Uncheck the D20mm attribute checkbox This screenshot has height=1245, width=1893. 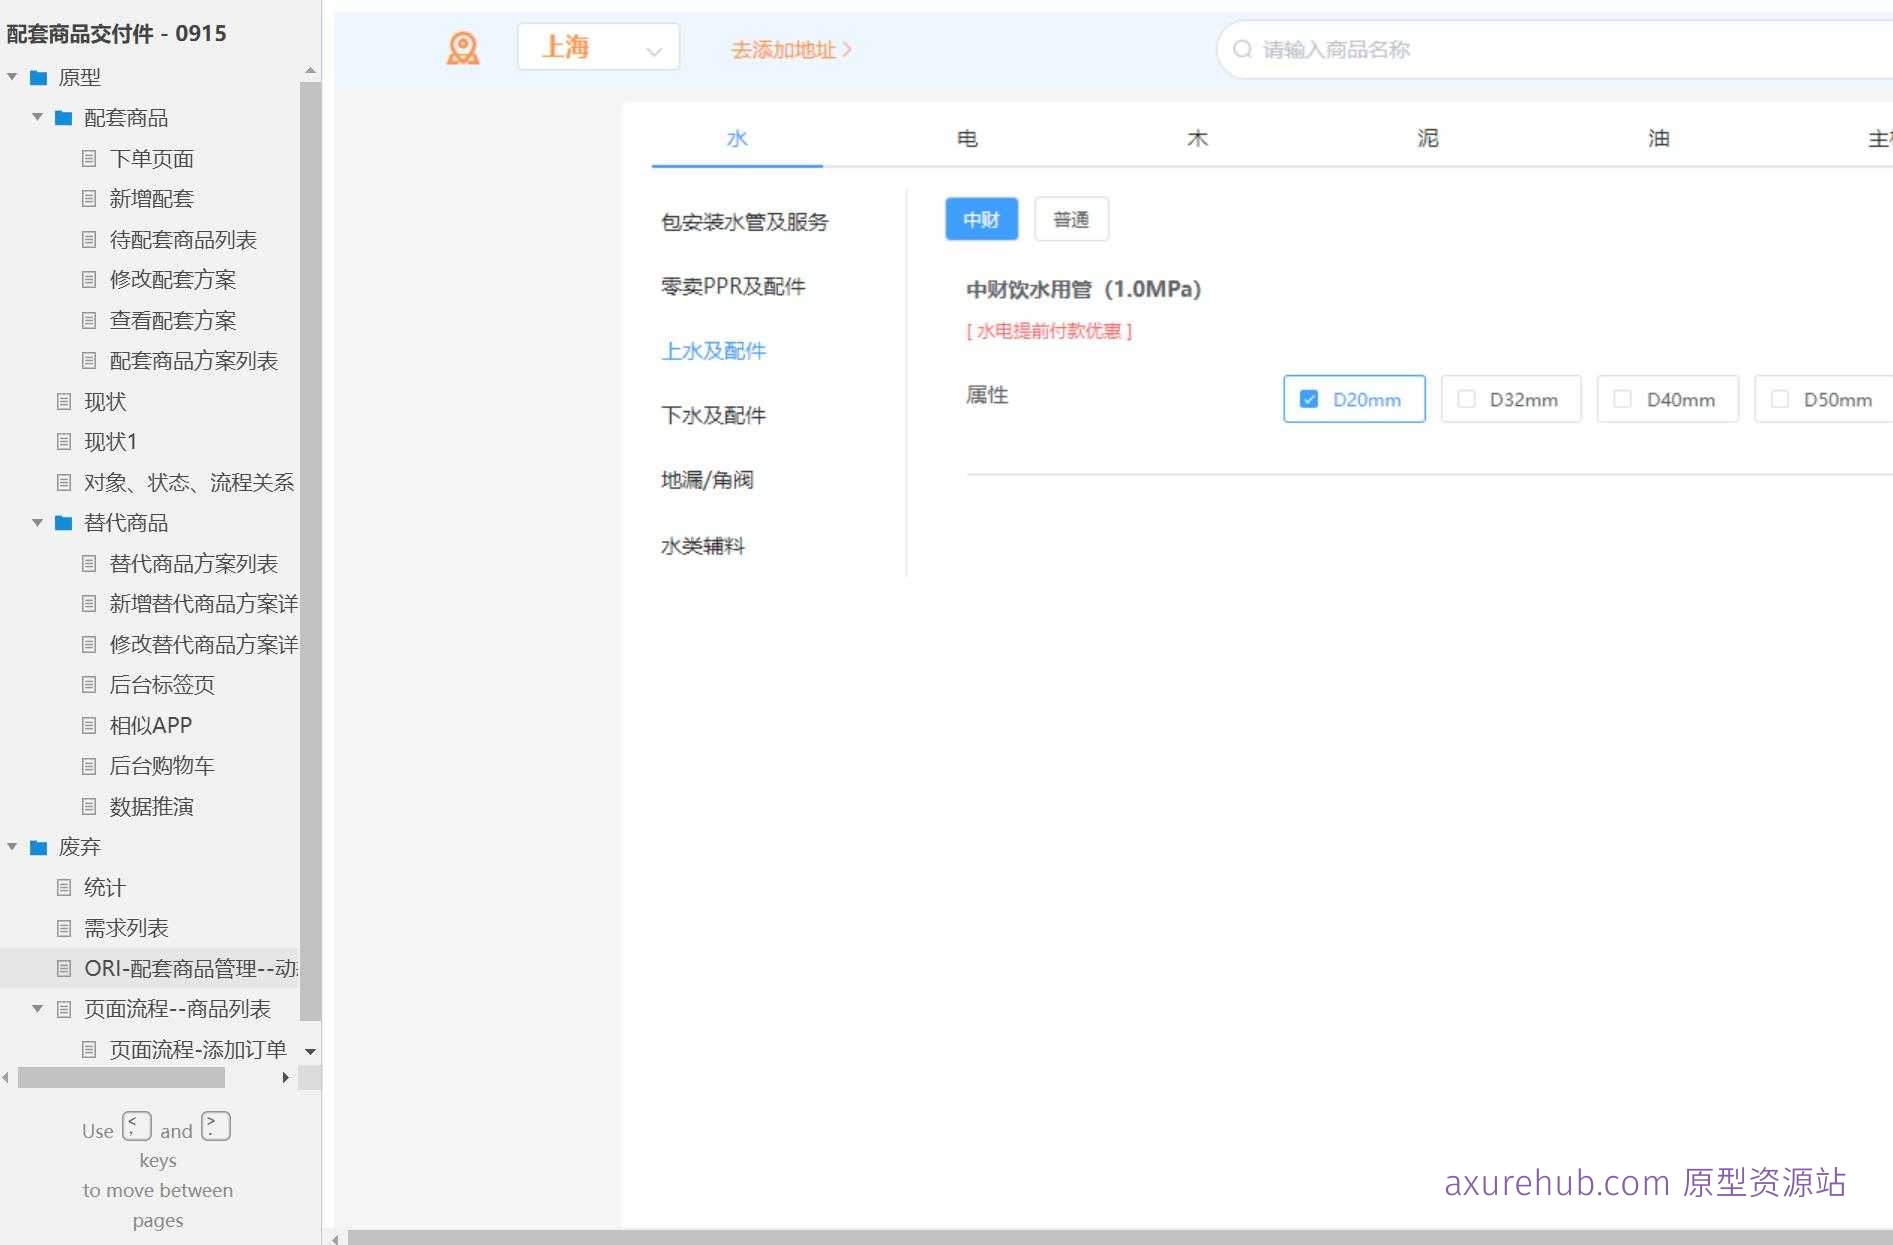(1310, 398)
